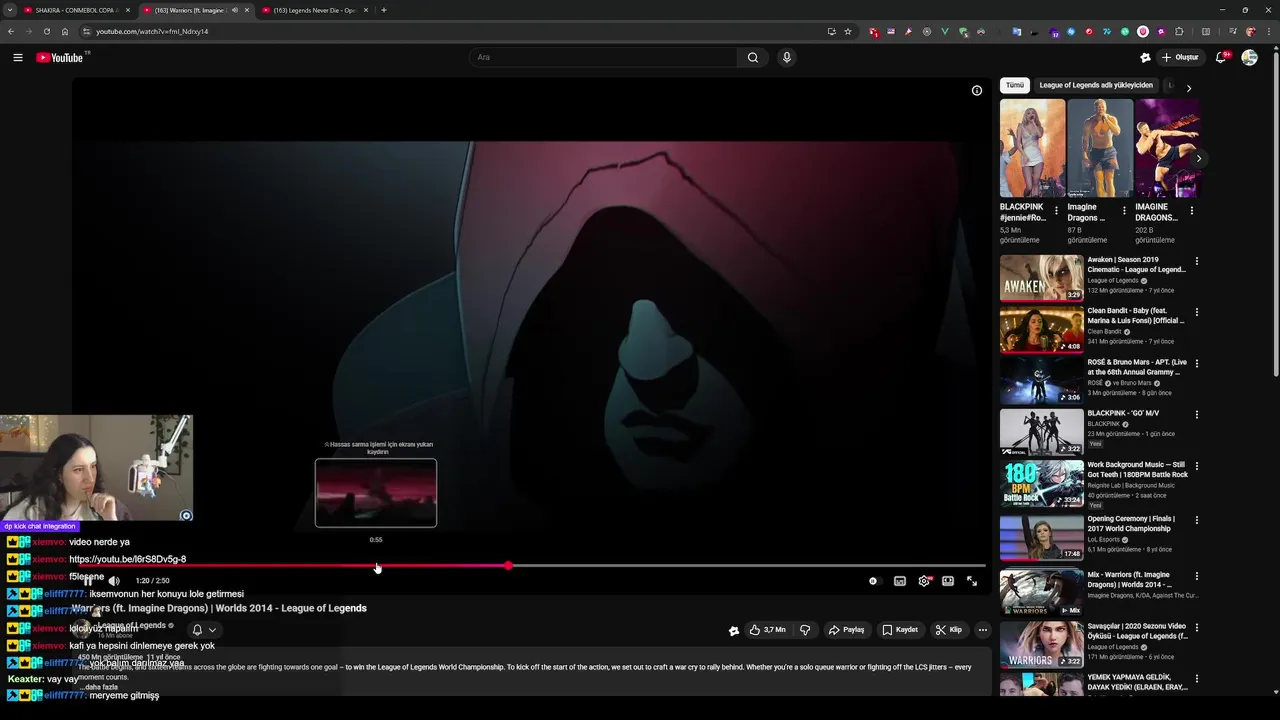Open Awaken Season 2019 Cinematic video
The height and width of the screenshot is (720, 1280).
pyautogui.click(x=1041, y=278)
